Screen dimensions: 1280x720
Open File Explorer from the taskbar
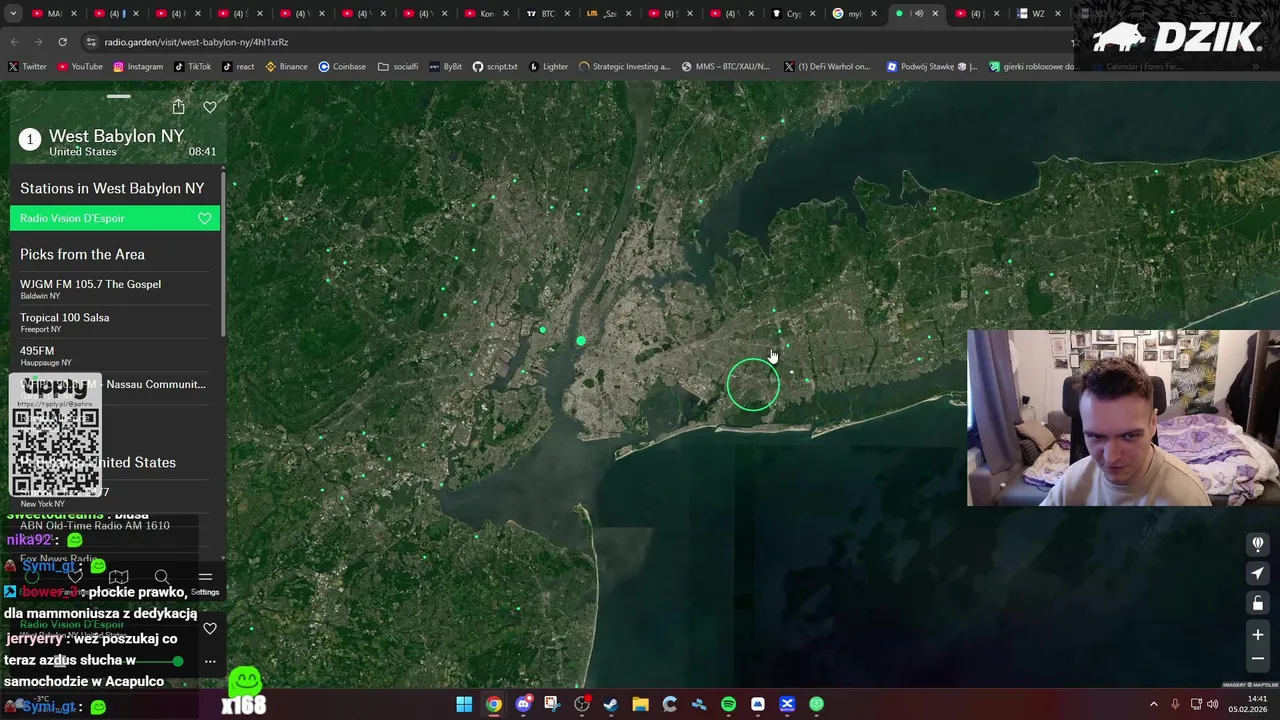pos(640,704)
